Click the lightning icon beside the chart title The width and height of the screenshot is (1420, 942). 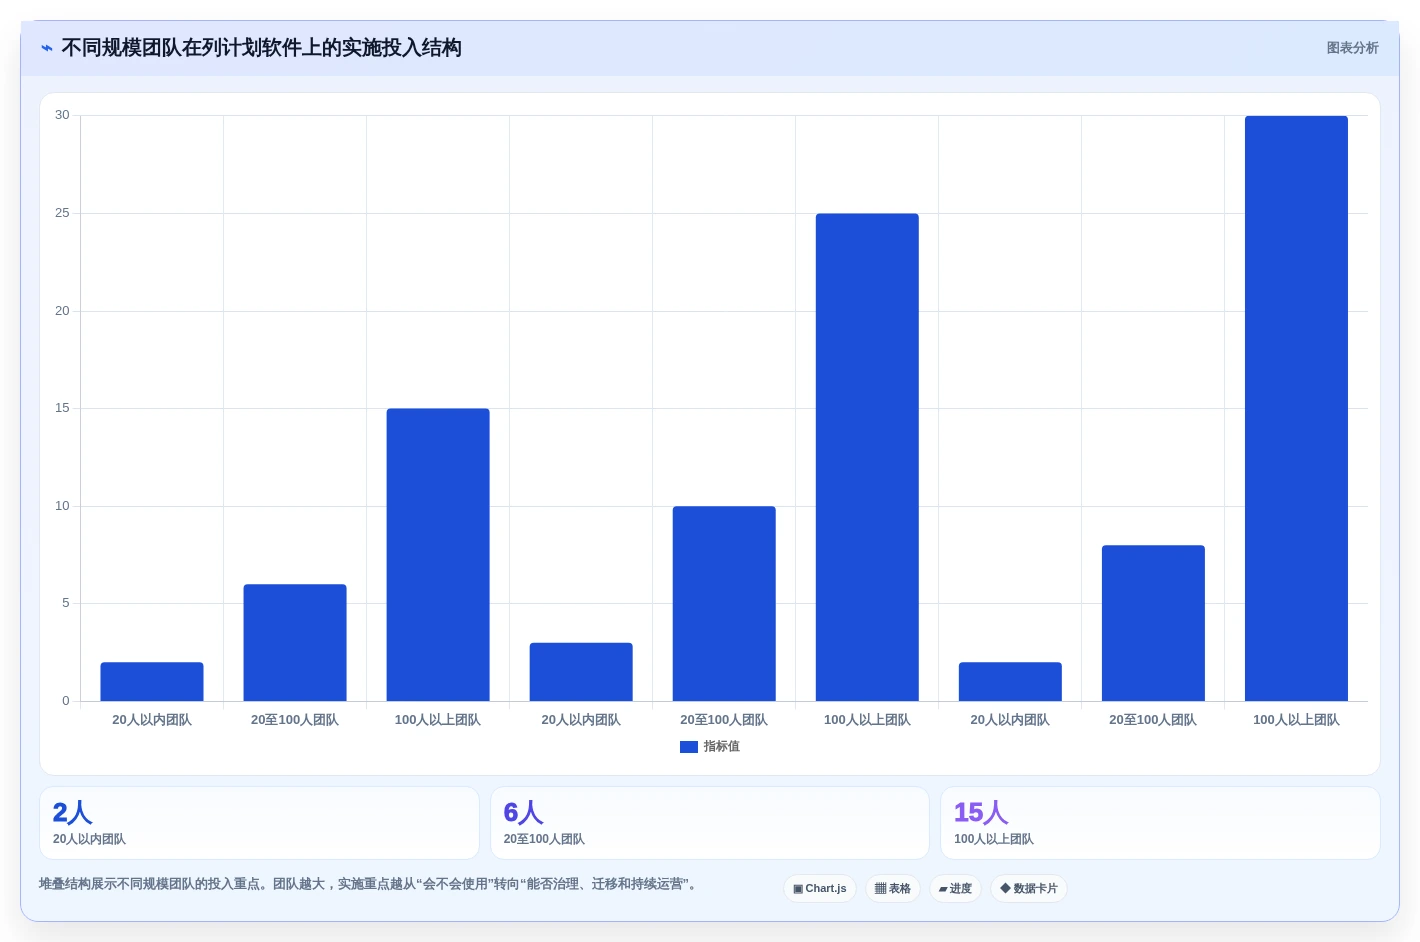(x=47, y=48)
